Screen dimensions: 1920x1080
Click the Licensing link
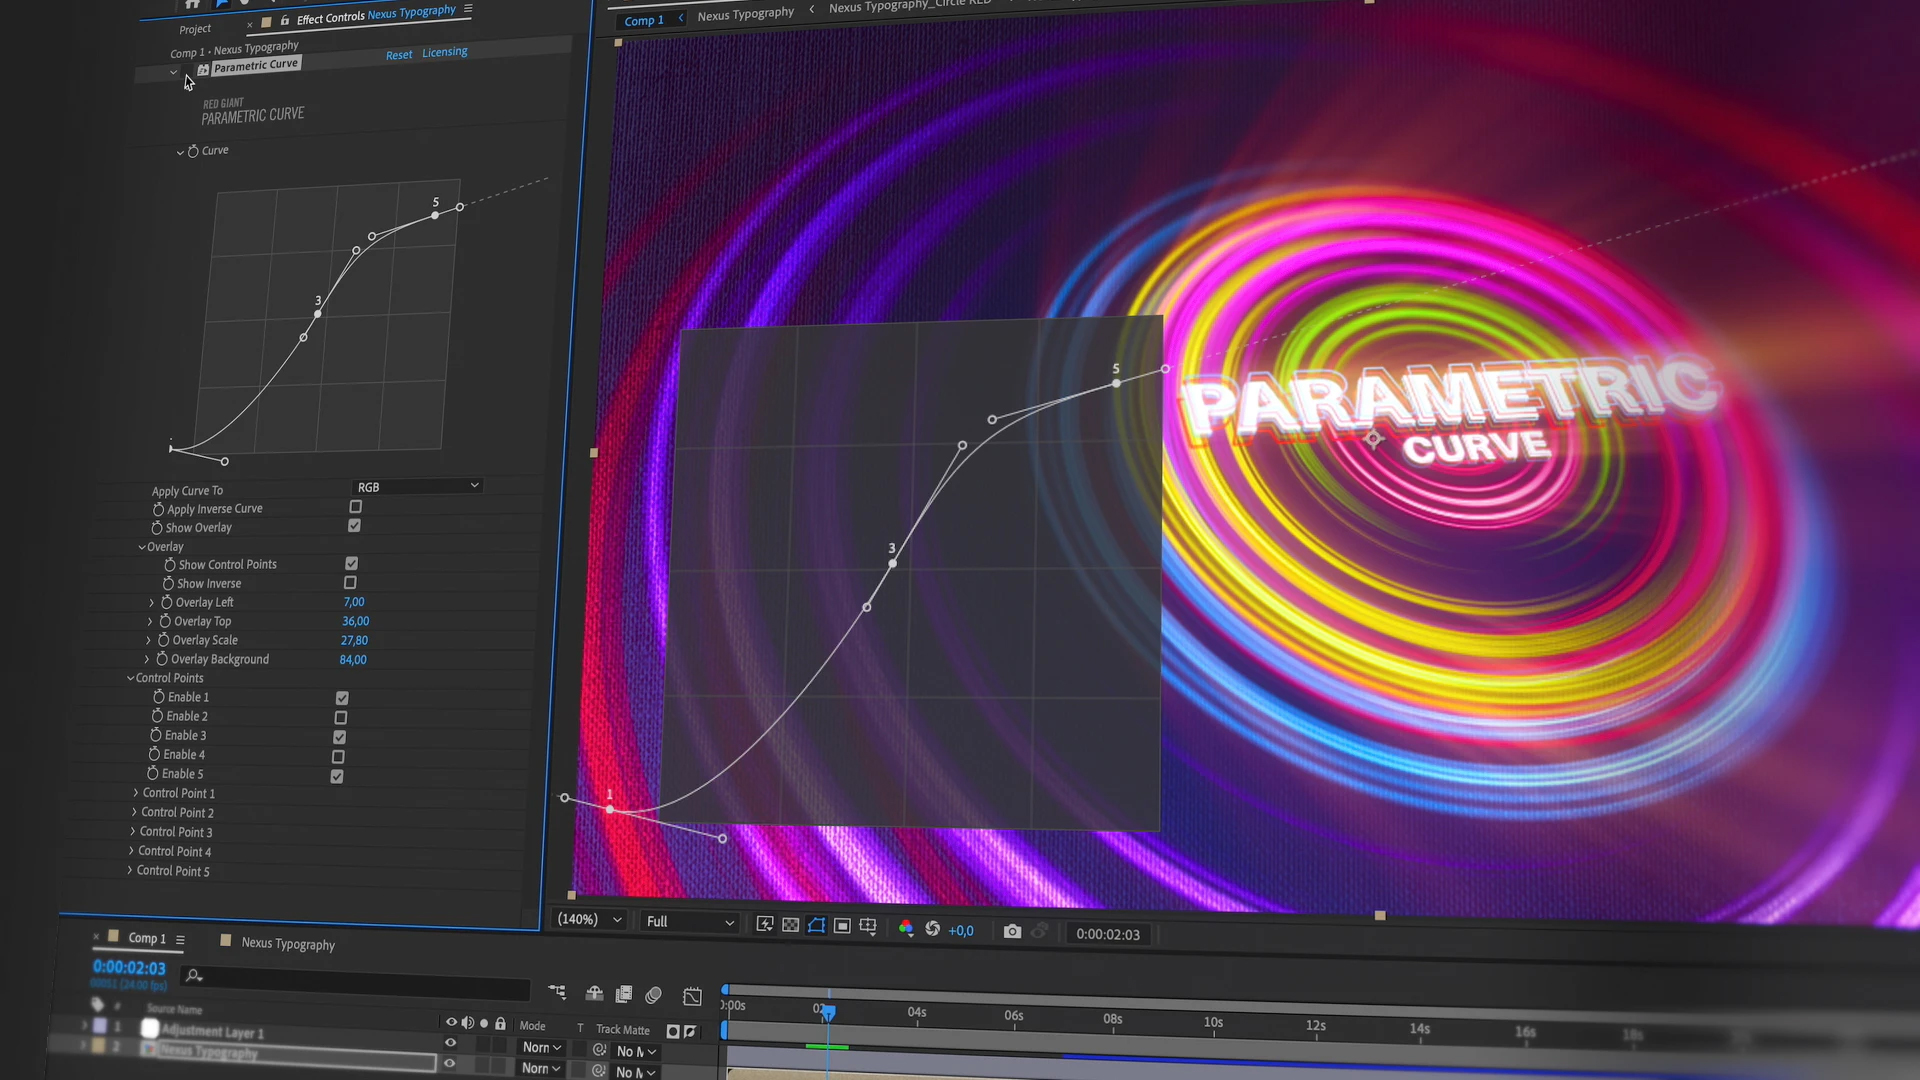pos(444,52)
